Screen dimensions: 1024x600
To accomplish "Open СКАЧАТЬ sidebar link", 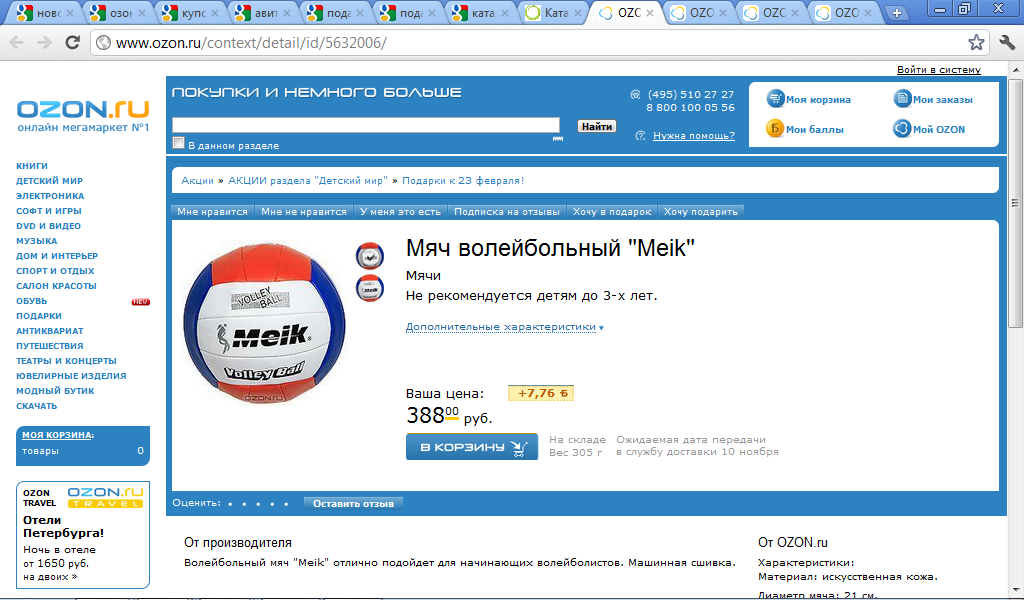I will [37, 406].
